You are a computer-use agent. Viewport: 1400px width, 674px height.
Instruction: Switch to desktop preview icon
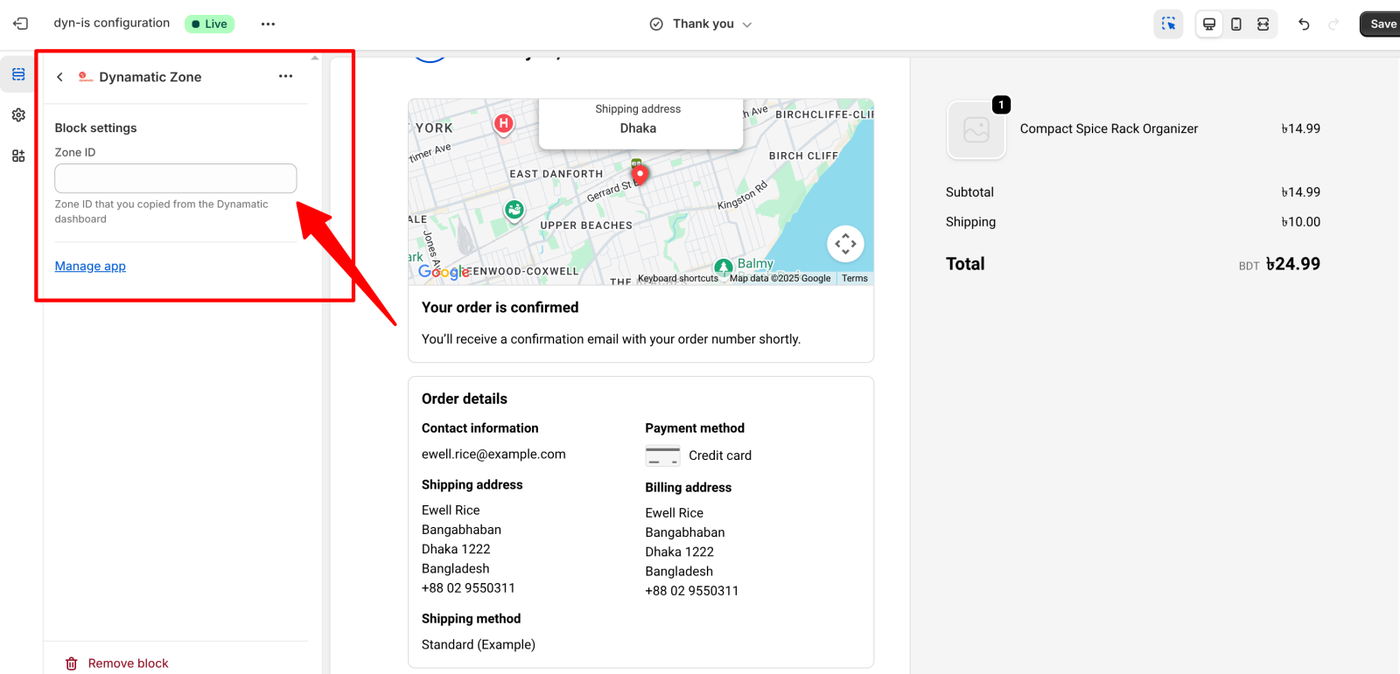pyautogui.click(x=1209, y=24)
